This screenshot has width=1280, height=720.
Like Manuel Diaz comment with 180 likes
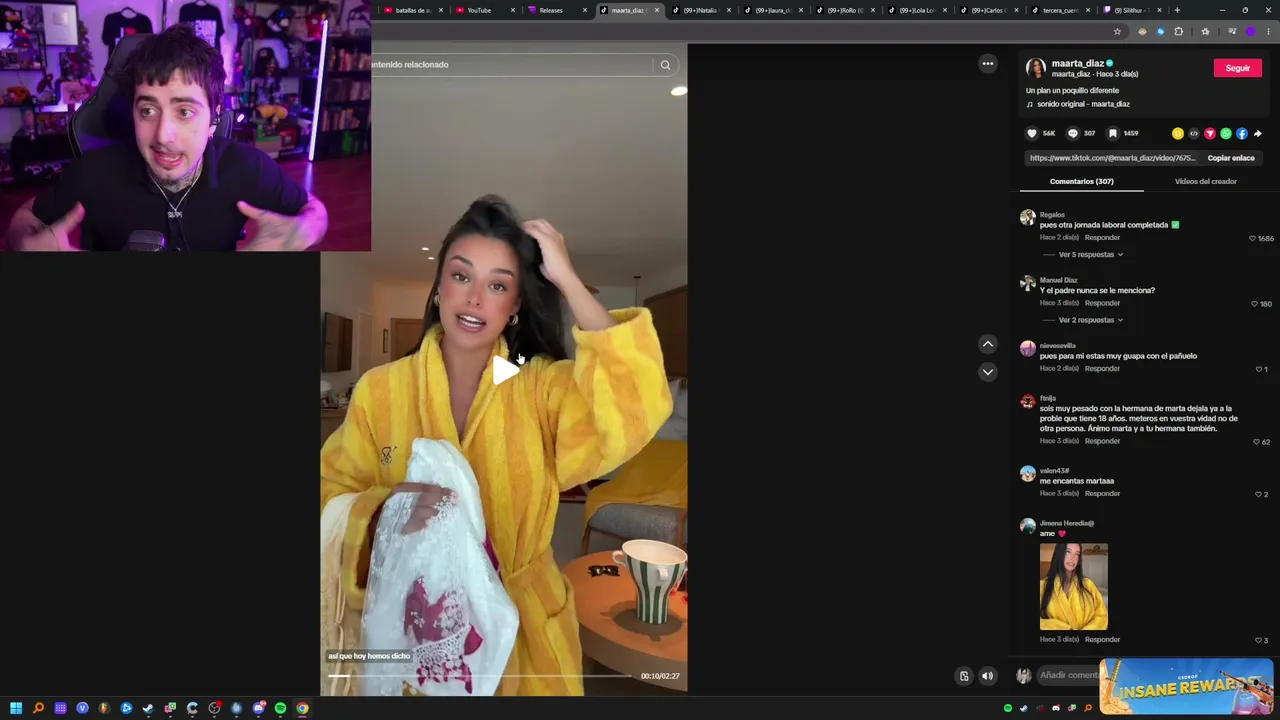tap(1254, 304)
